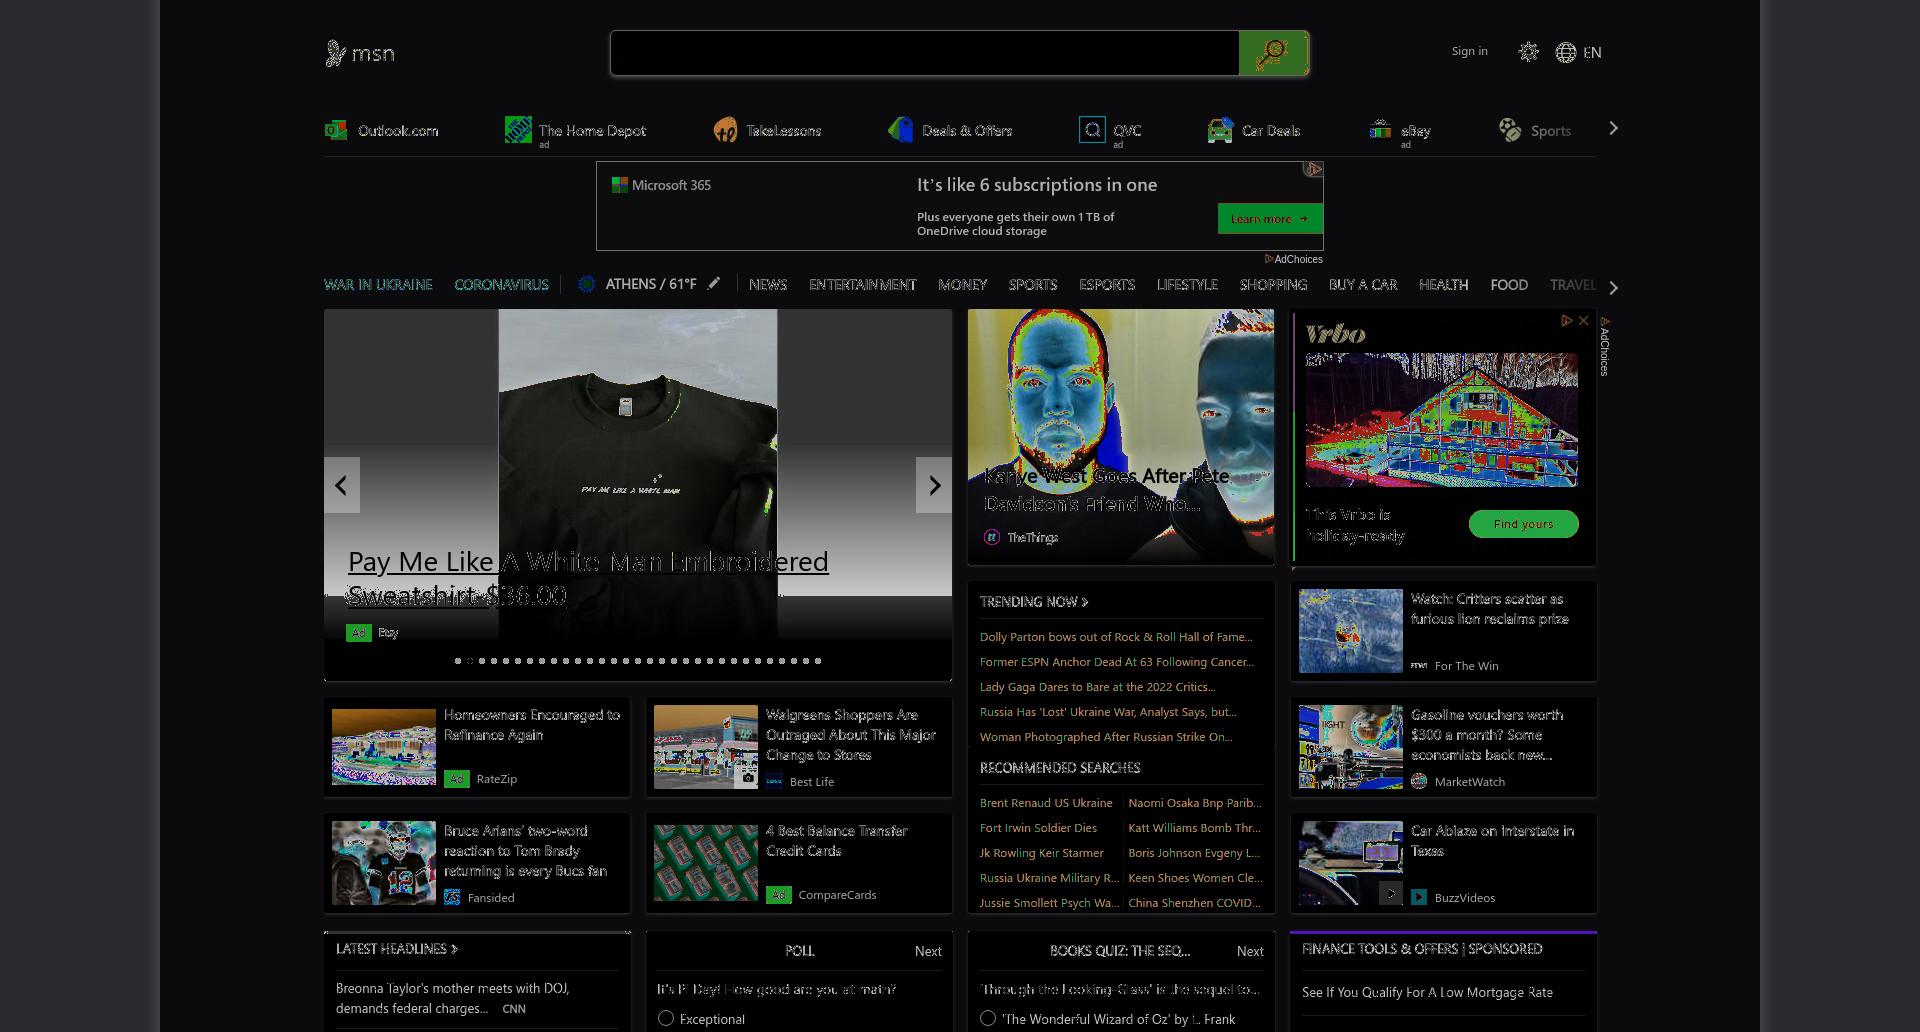Open the Deals & Offers tag icon
This screenshot has width=1920, height=1032.
click(900, 130)
